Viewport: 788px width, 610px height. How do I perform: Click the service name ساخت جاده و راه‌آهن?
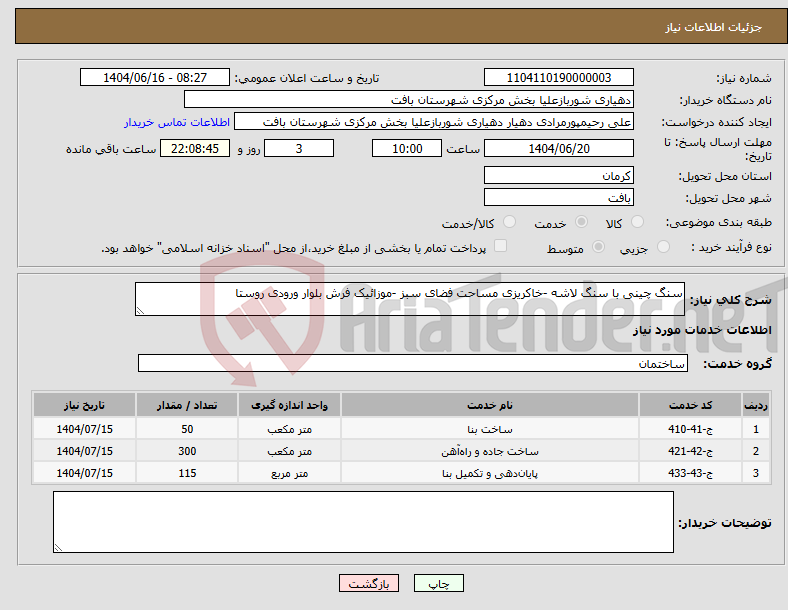tap(489, 451)
